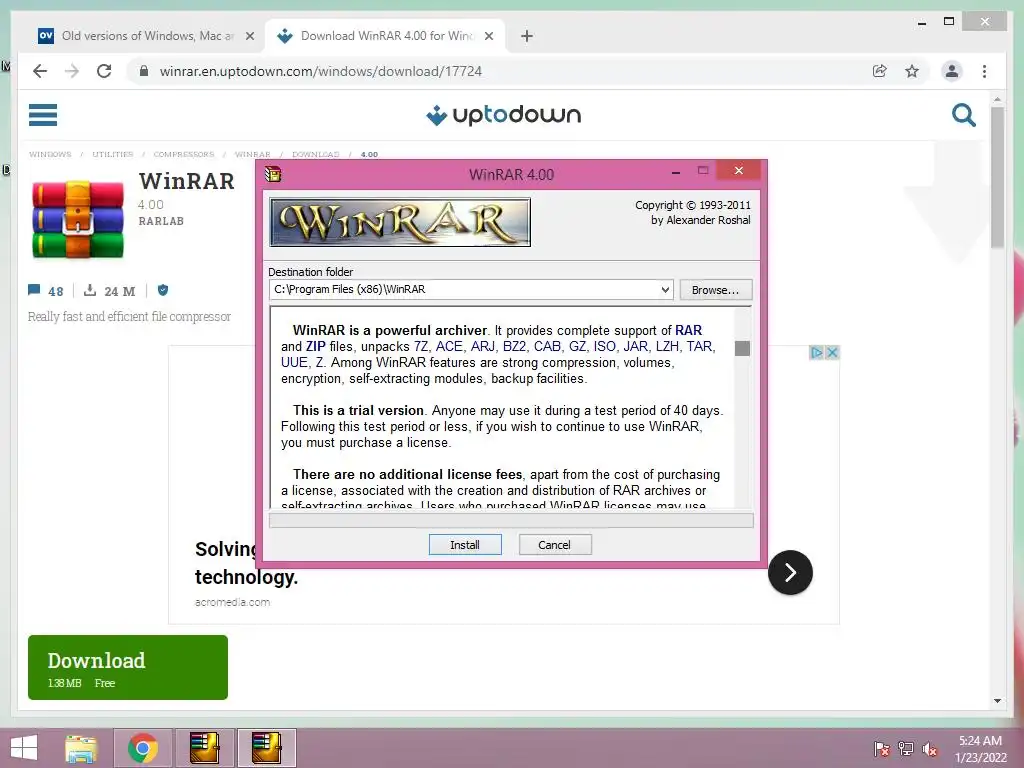Share this page icon
Viewport: 1024px width, 768px height.
pyautogui.click(x=880, y=71)
